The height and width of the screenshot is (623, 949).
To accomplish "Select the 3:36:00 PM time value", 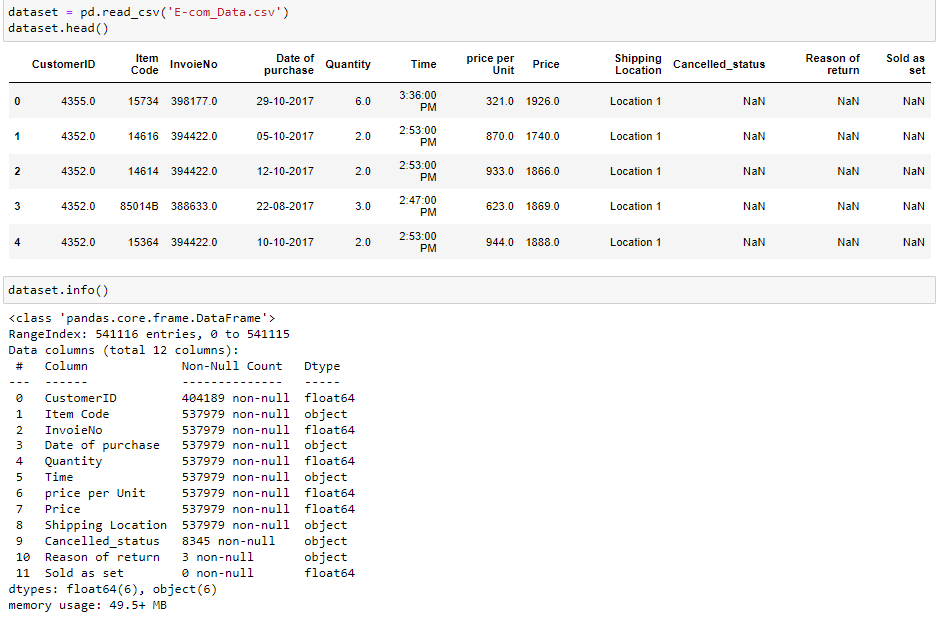I will coord(417,101).
